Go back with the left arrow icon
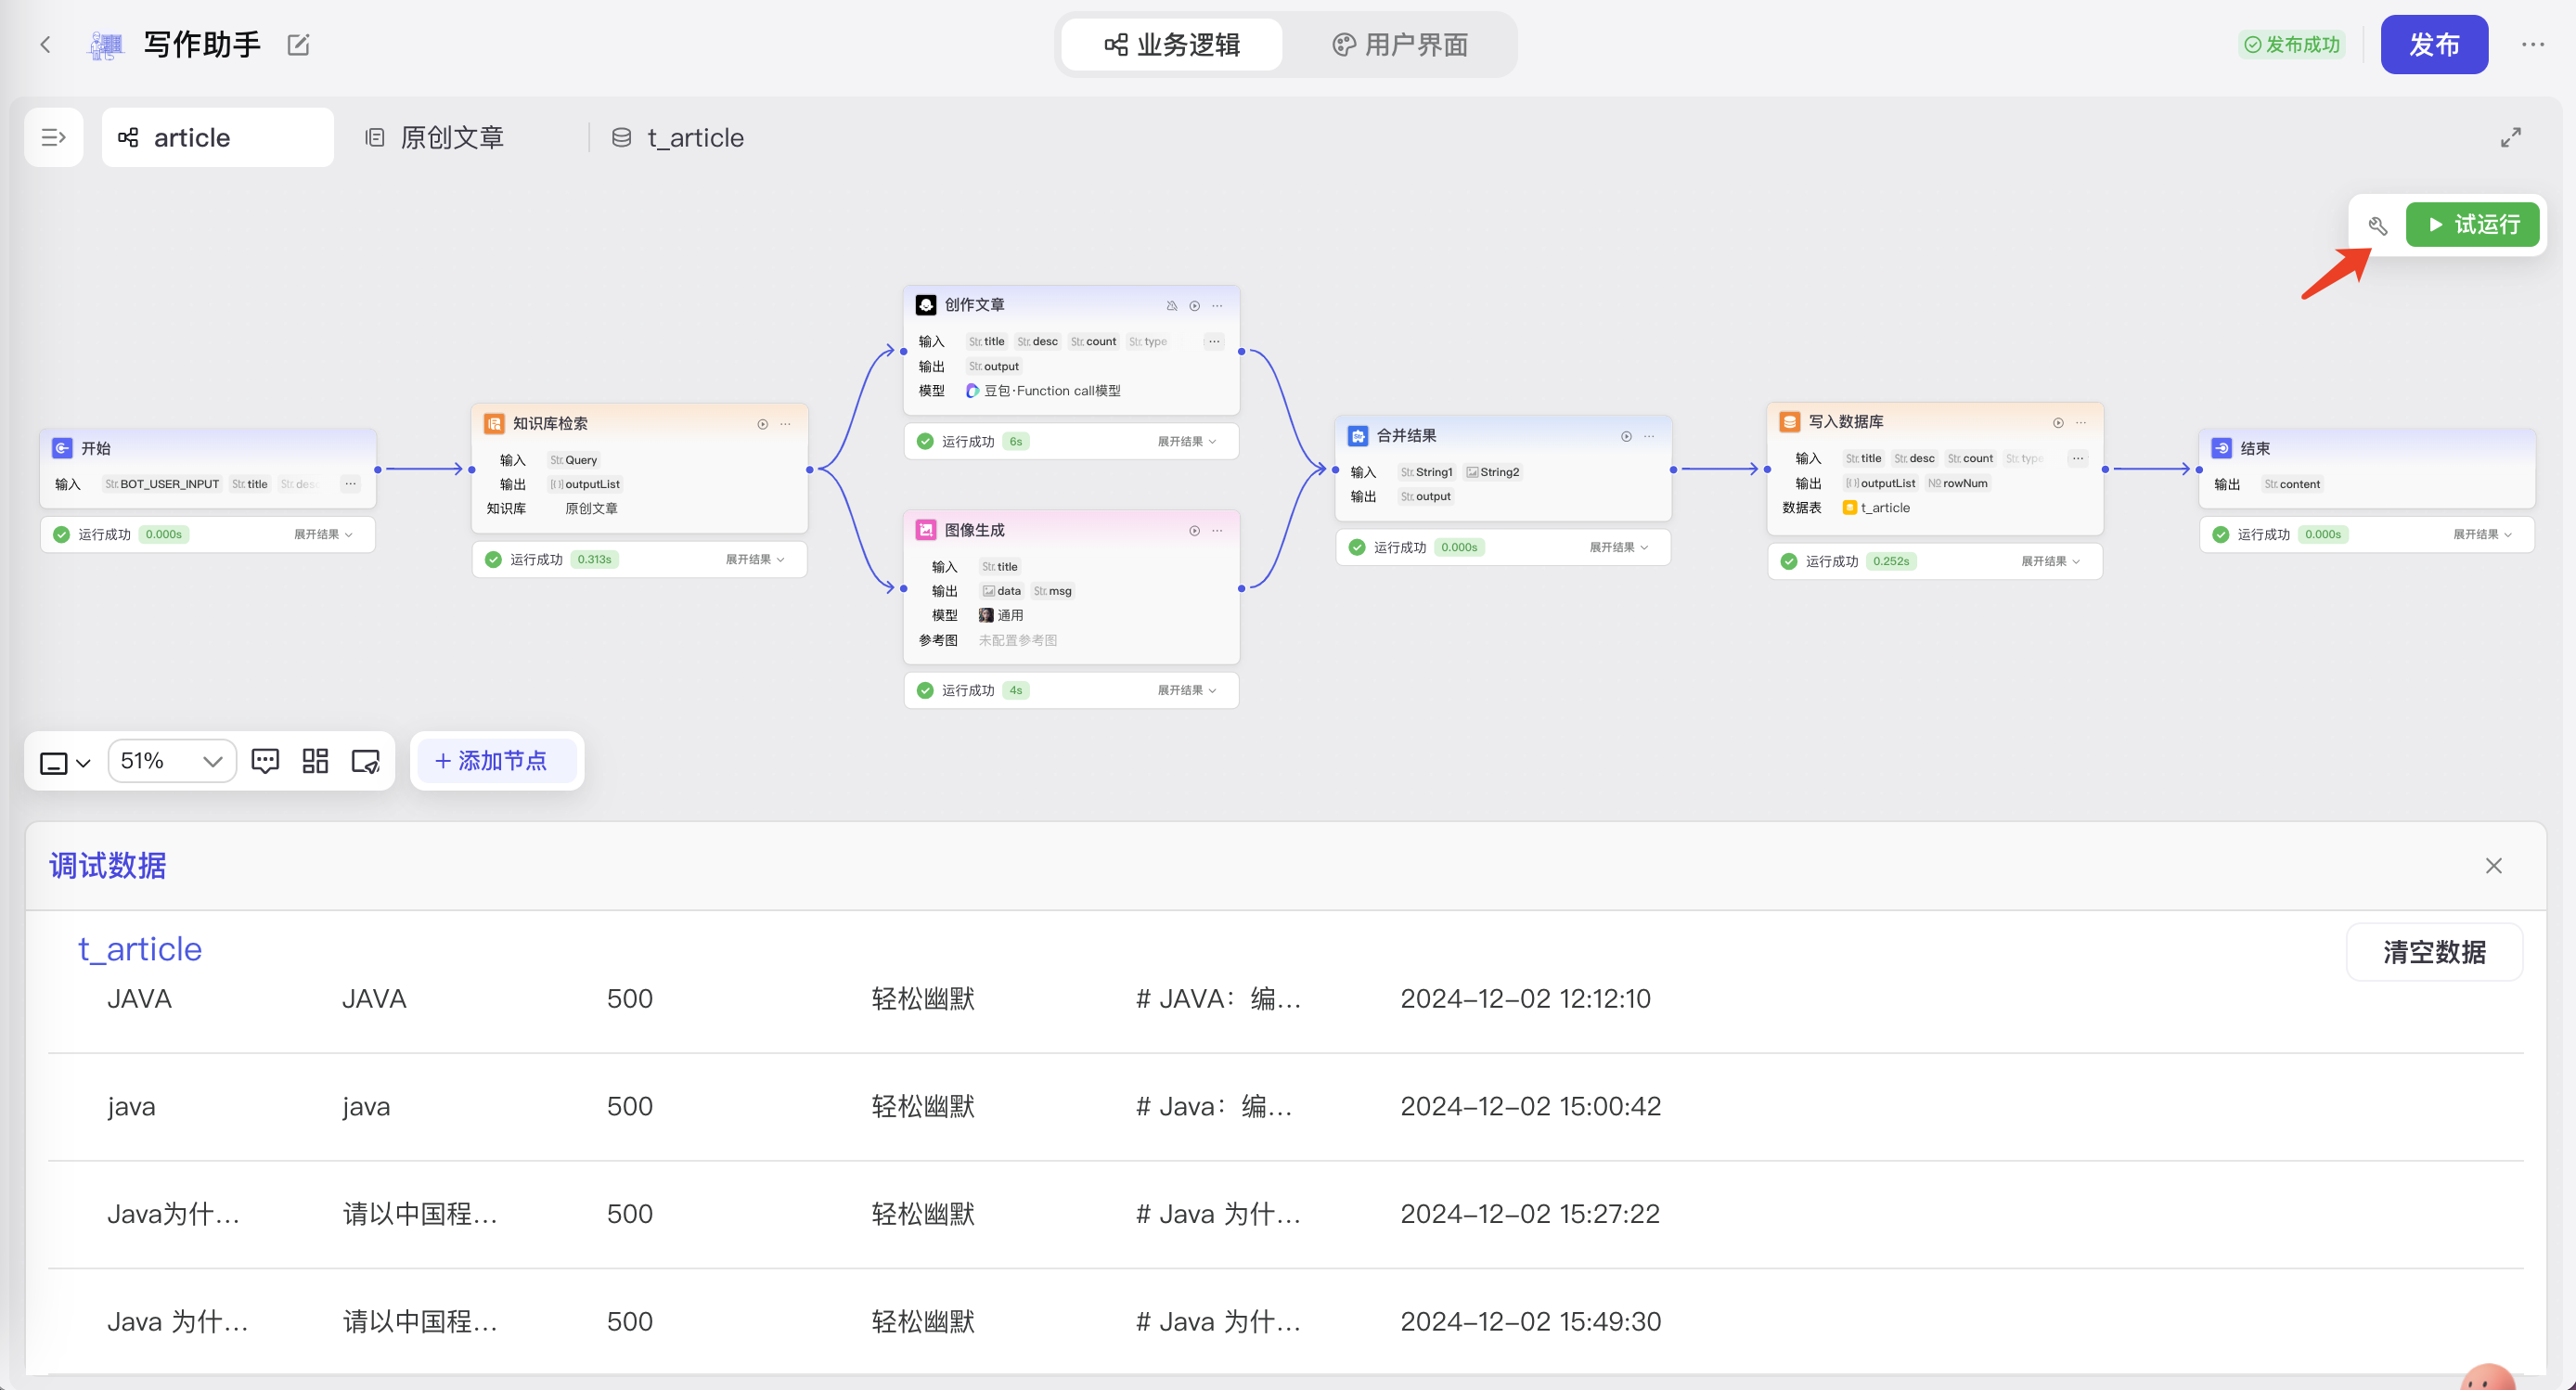The height and width of the screenshot is (1390, 2576). coord(45,45)
